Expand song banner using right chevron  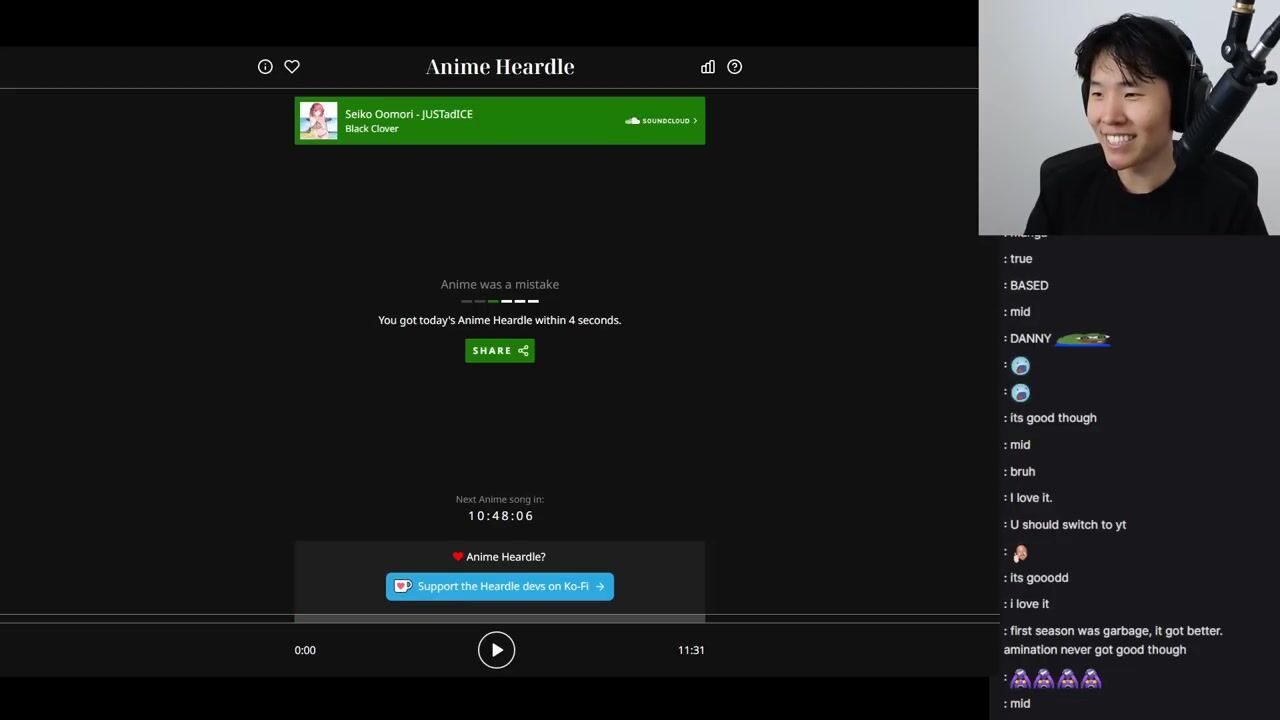pyautogui.click(x=695, y=121)
